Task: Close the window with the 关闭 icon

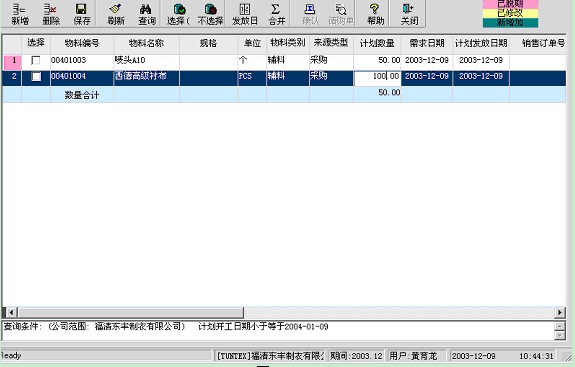Action: [x=409, y=14]
